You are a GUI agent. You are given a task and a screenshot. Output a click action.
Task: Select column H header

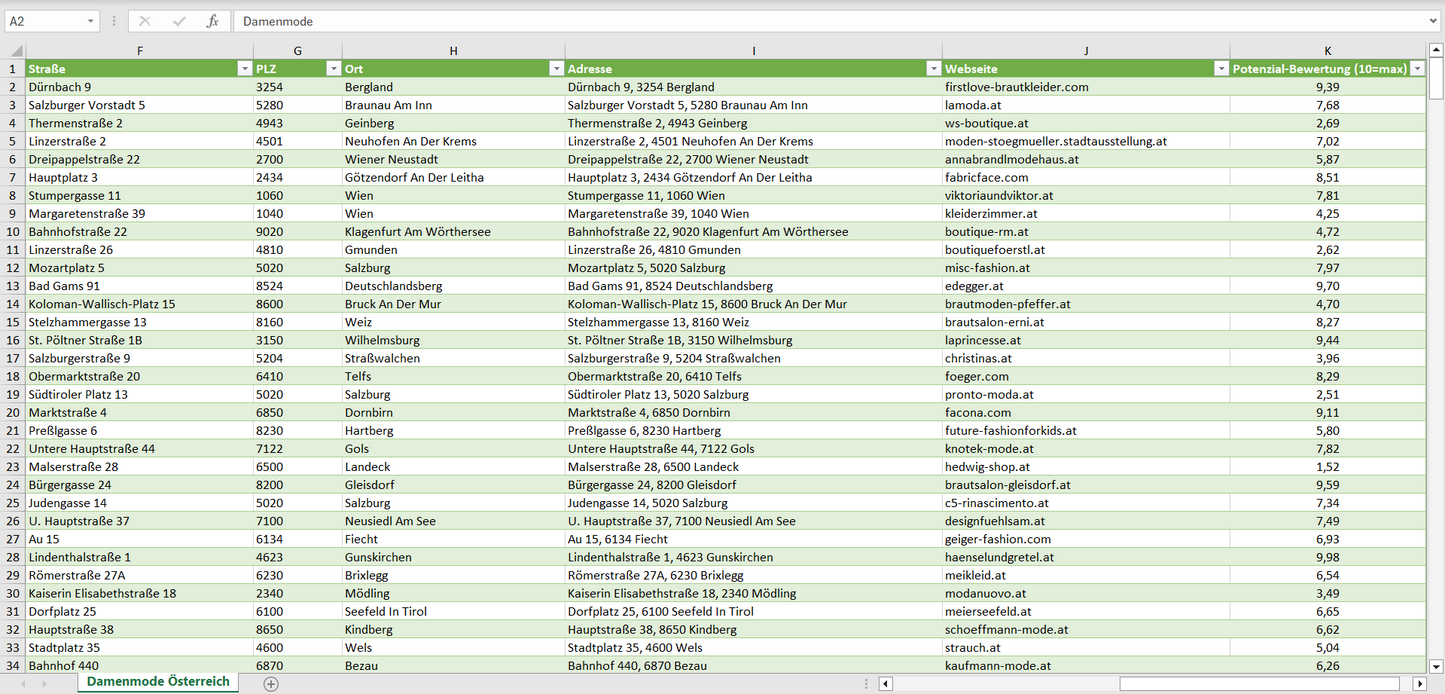click(x=453, y=51)
